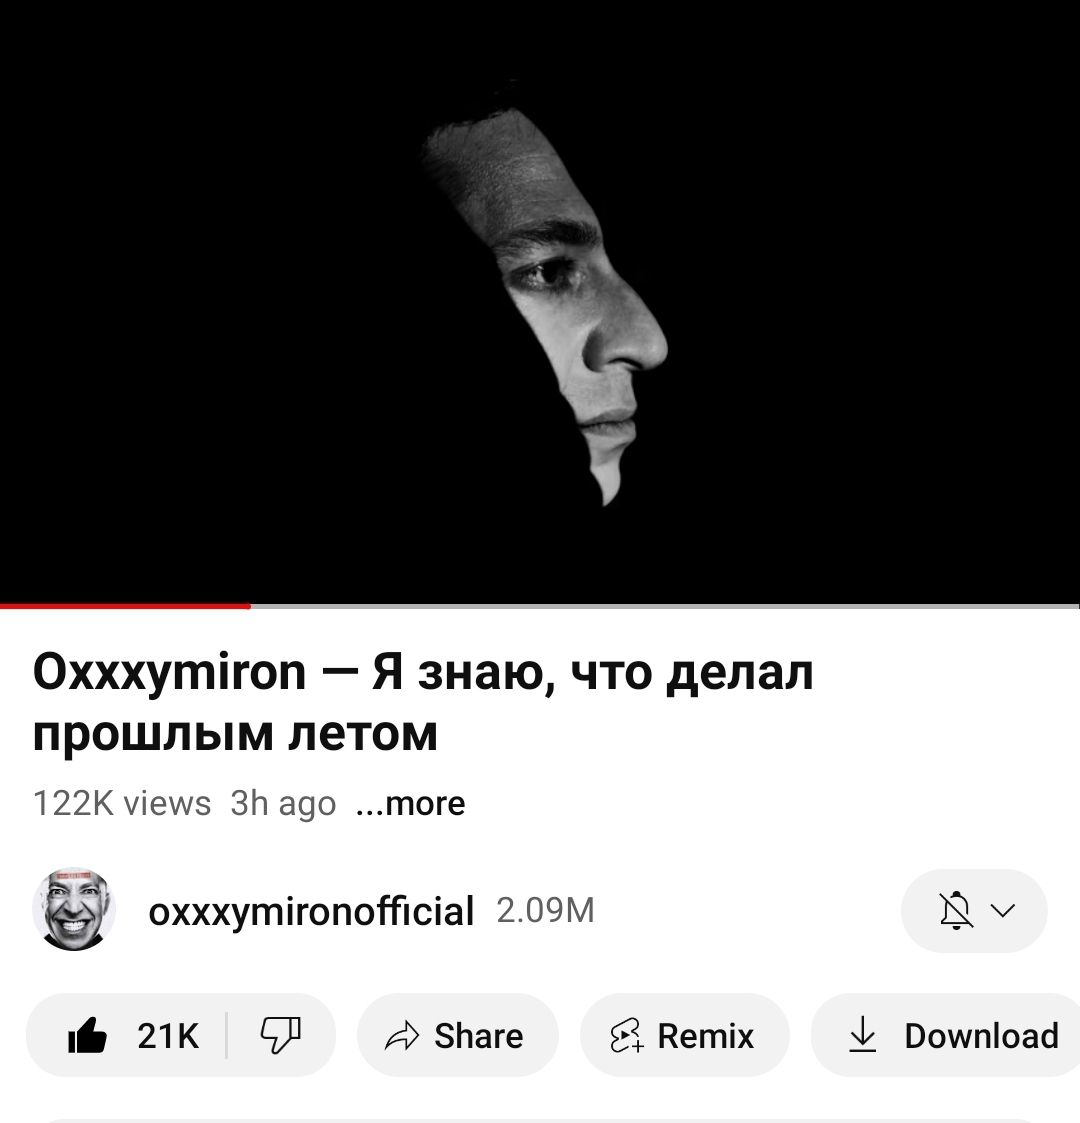Click the Remix icon

[x=627, y=1036]
